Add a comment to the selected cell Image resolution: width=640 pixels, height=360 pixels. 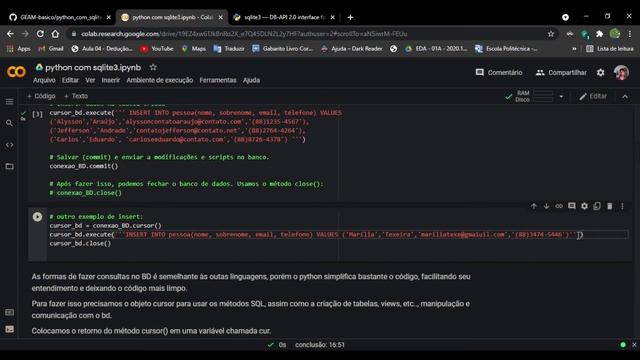pyautogui.click(x=571, y=206)
